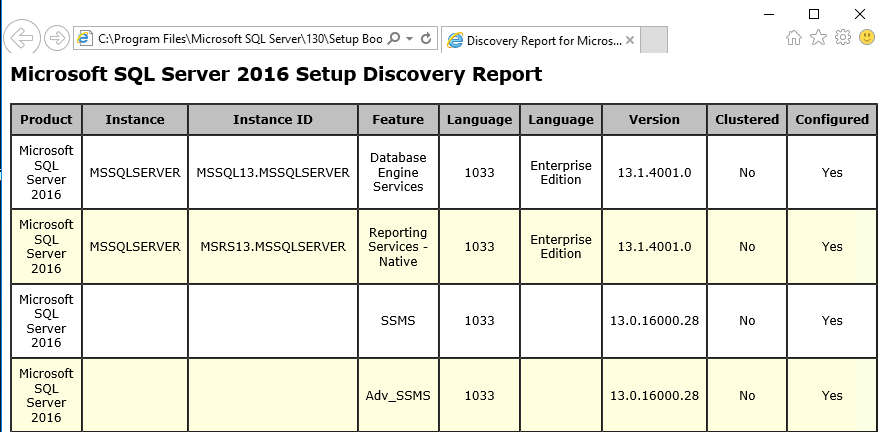This screenshot has height=432, width=880.
Task: Maximize the browser window
Action: (814, 14)
